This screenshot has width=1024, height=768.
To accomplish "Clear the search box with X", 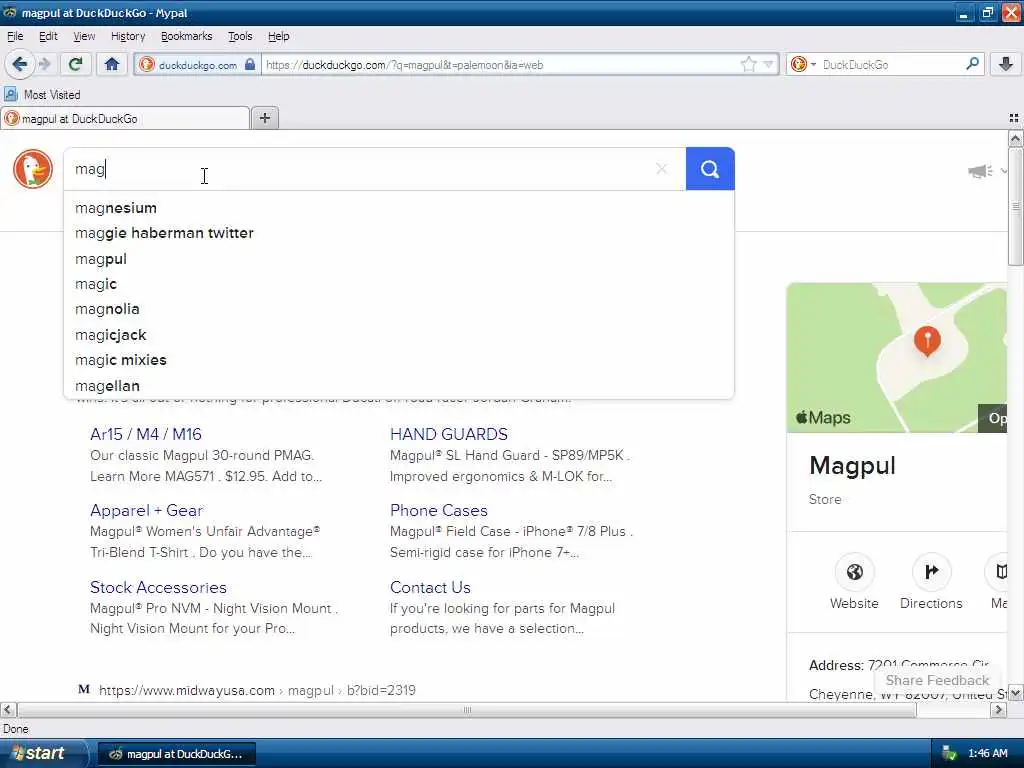I will click(x=662, y=169).
